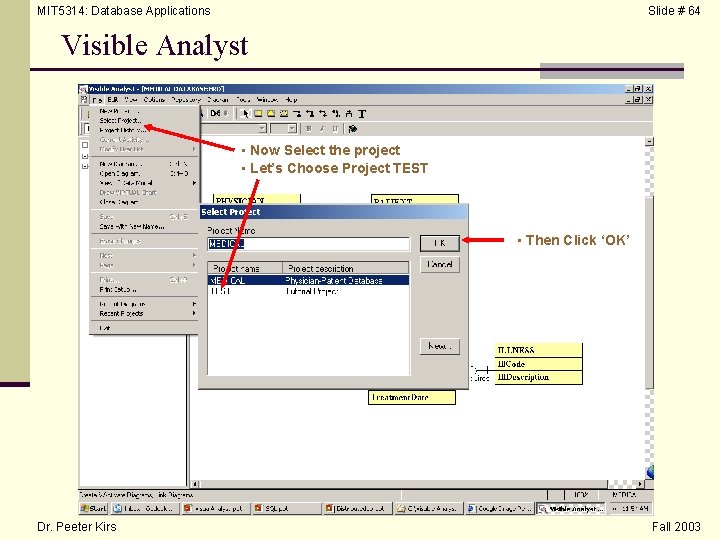This screenshot has width=720, height=540.
Task: Click OK in Select Project dialog
Action: [x=439, y=243]
